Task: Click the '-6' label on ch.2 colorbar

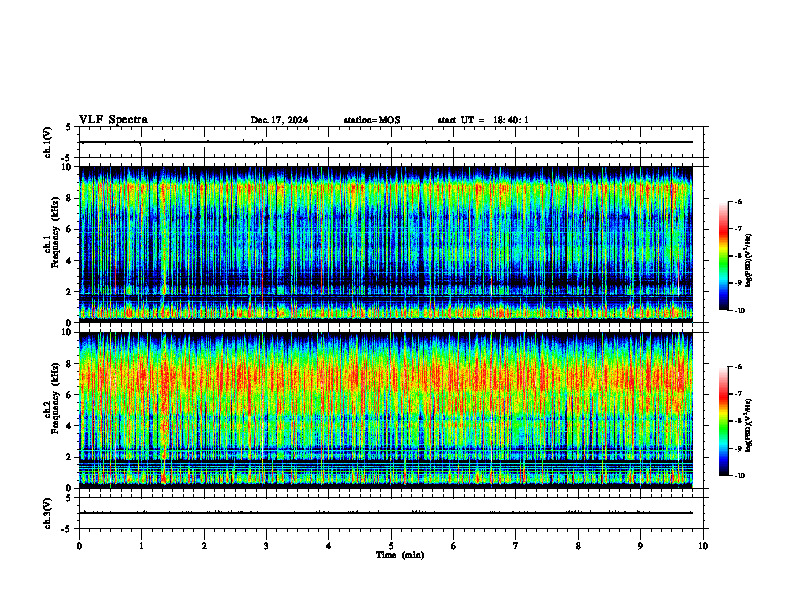Action: click(738, 367)
